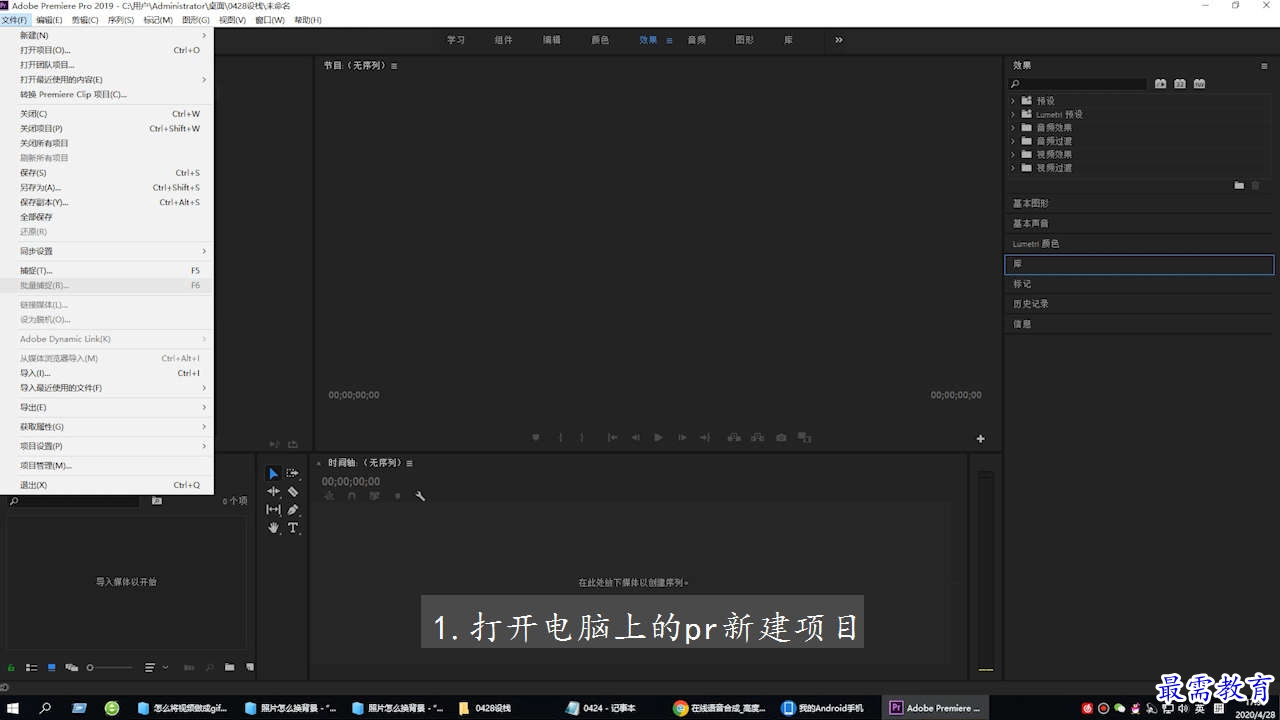Toggle project writable green lock icon
Screen dimensions: 1280x720
click(x=11, y=667)
